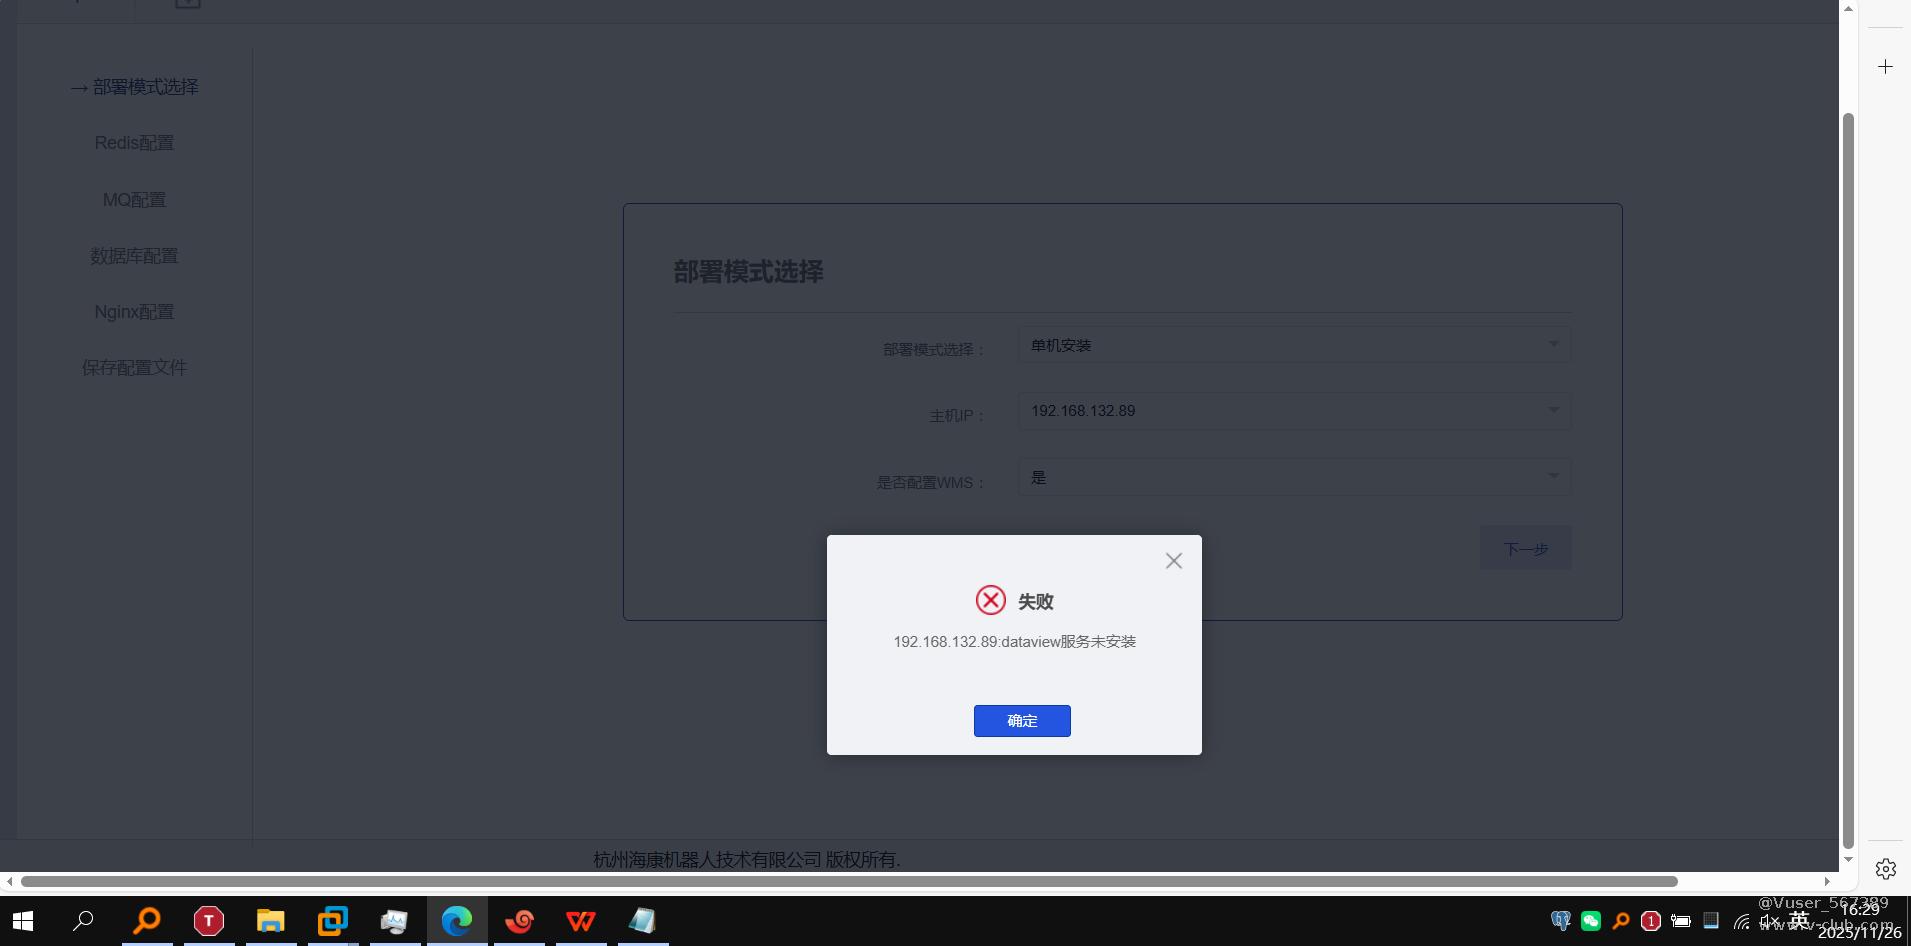Click the 下一步 button
The width and height of the screenshot is (1911, 946).
pos(1525,548)
